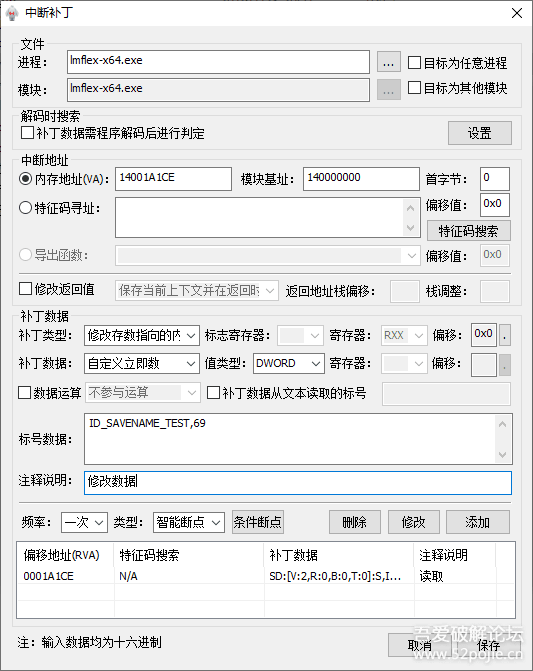Click the 偏移值 field beside 特征码寻址
Image resolution: width=533 pixels, height=671 pixels.
[x=495, y=205]
